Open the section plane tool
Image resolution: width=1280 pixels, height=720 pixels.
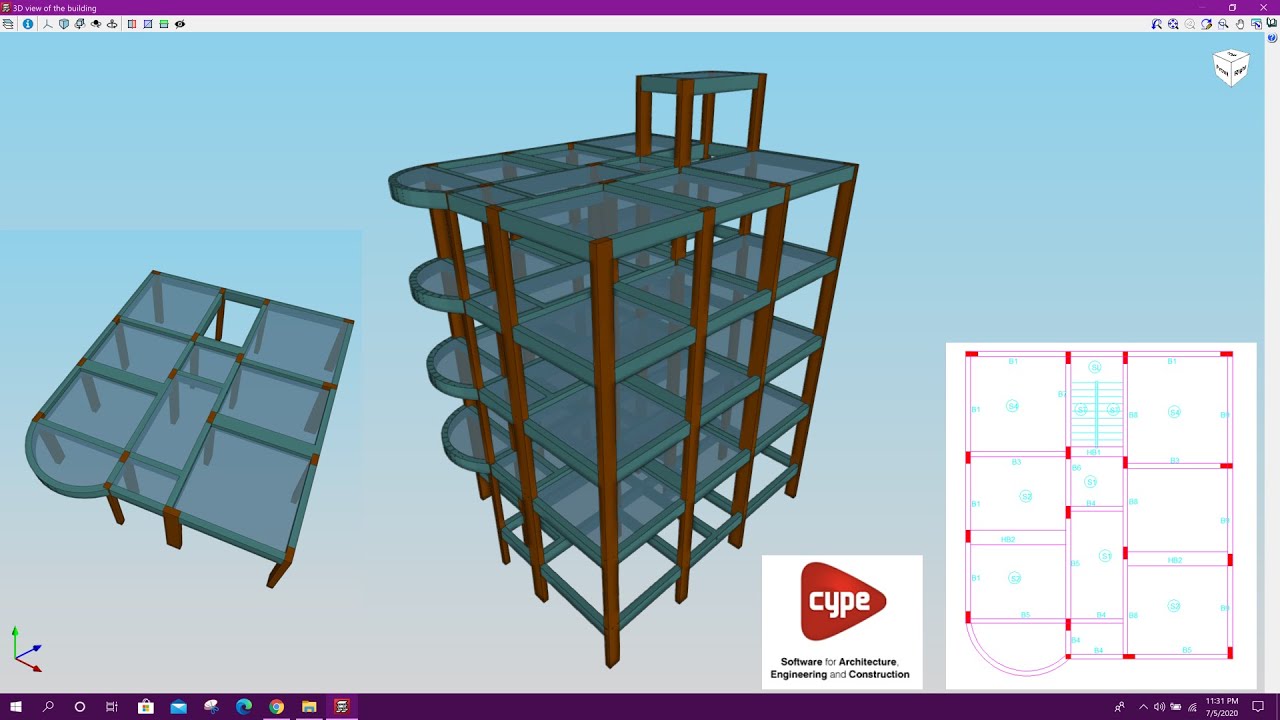[131, 24]
